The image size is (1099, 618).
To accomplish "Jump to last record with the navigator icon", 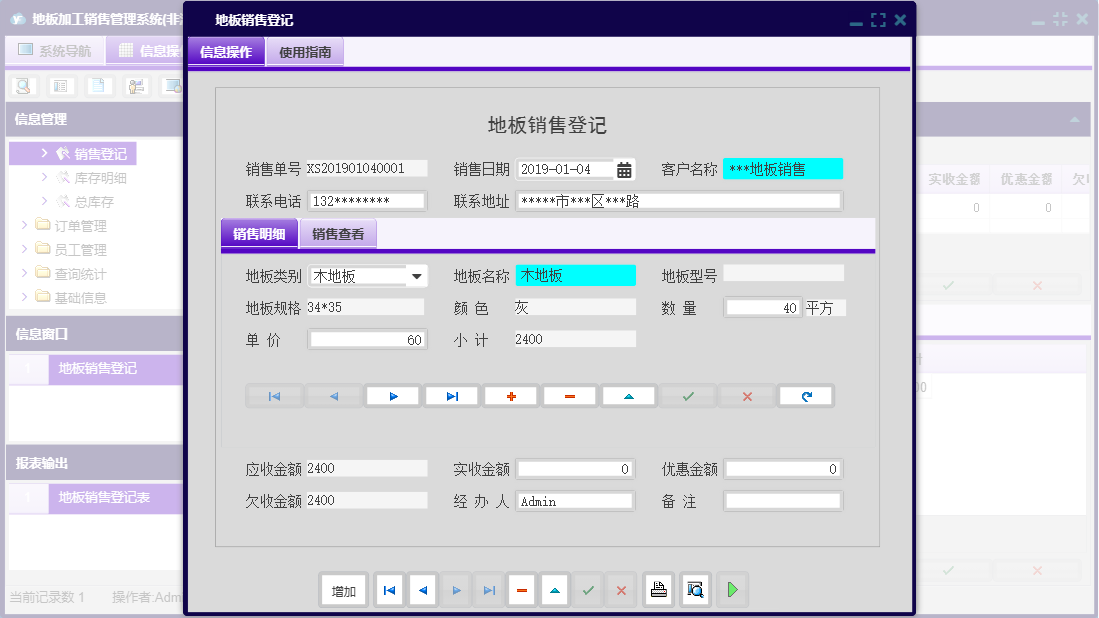I will point(451,395).
